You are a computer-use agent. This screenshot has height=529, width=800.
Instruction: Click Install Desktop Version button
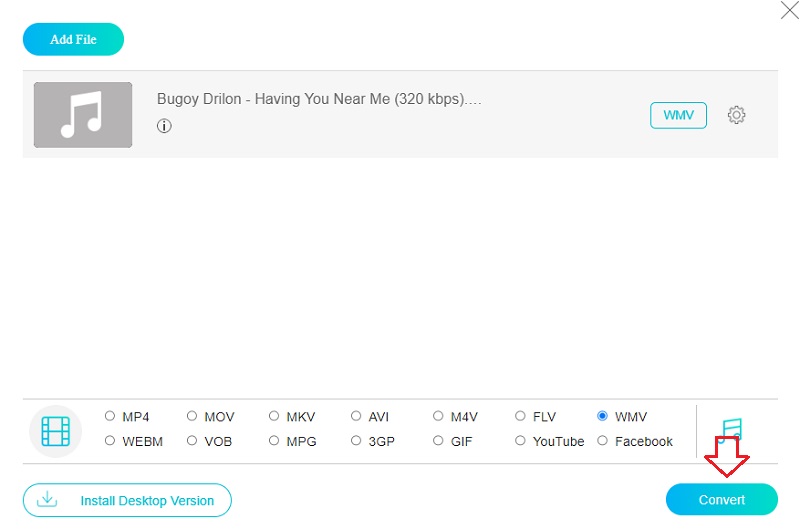[x=127, y=500]
